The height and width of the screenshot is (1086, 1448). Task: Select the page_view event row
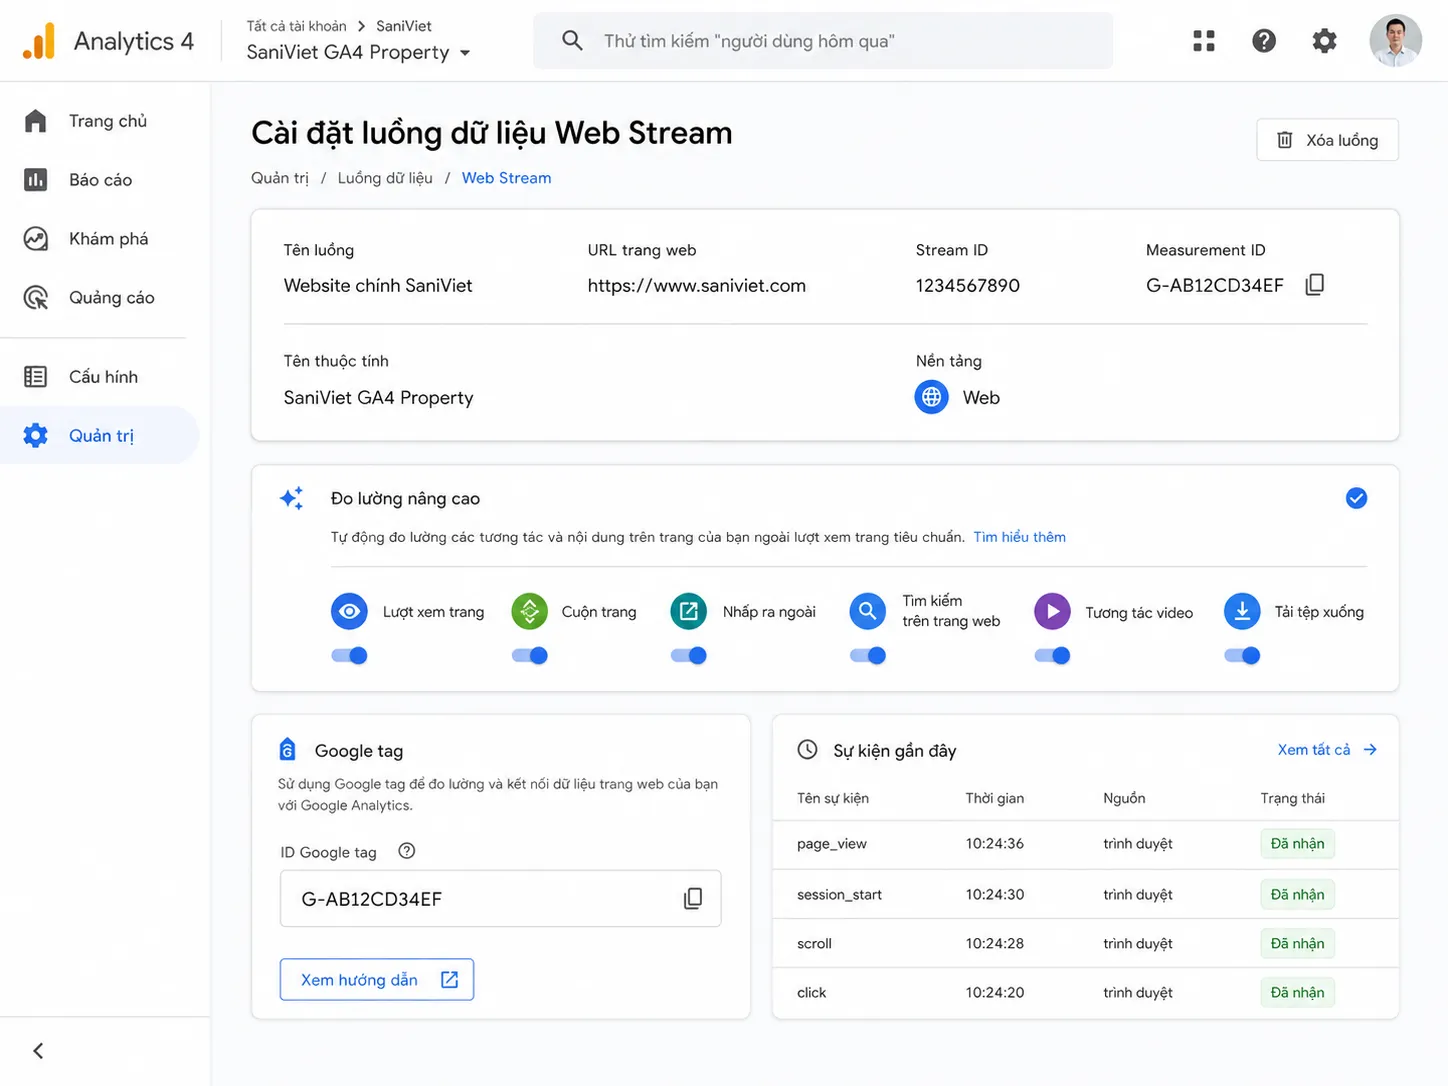[x=1085, y=845]
